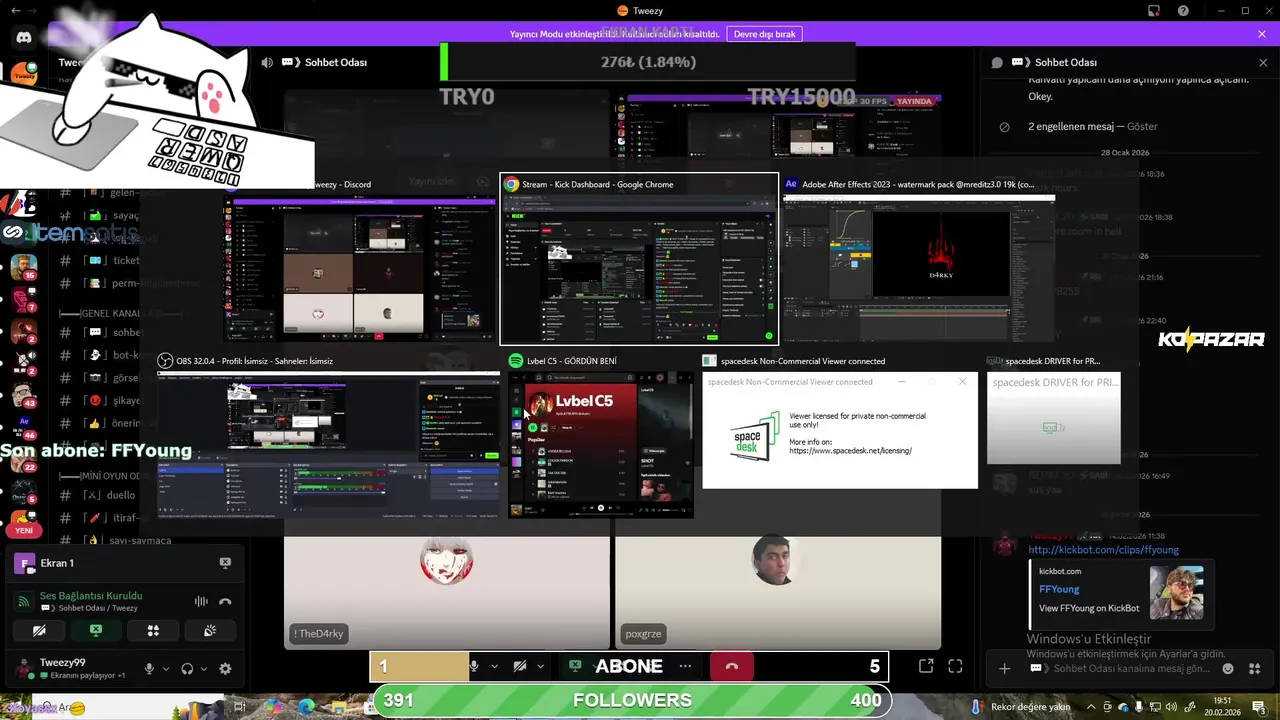Disconnect from voice in Ses Bağlantısı panel
The height and width of the screenshot is (720, 1280).
coord(225,601)
